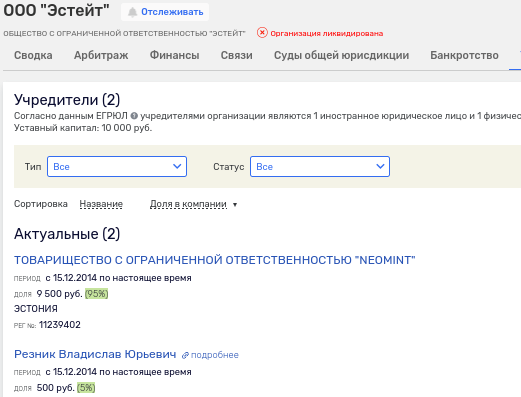521x397 pixels.
Task: Open Резник Владислав Юрьевич profile
Action: coord(95,354)
